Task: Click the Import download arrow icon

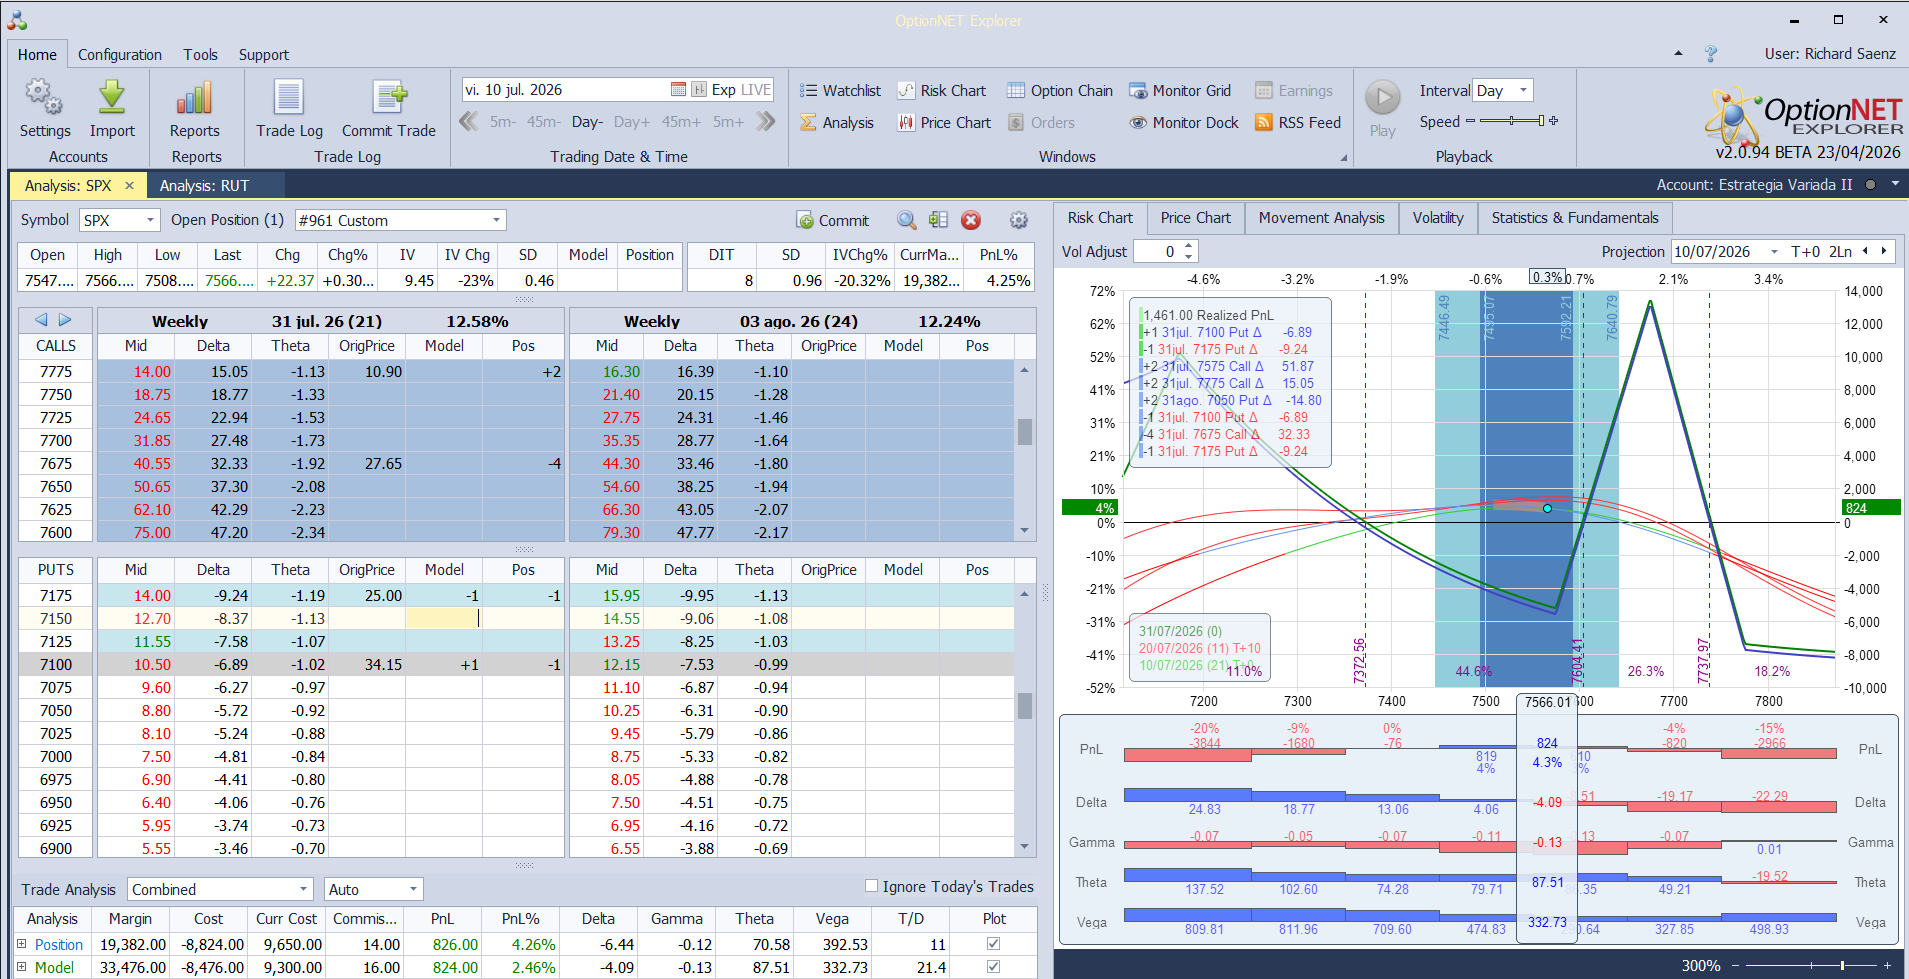Action: [112, 98]
